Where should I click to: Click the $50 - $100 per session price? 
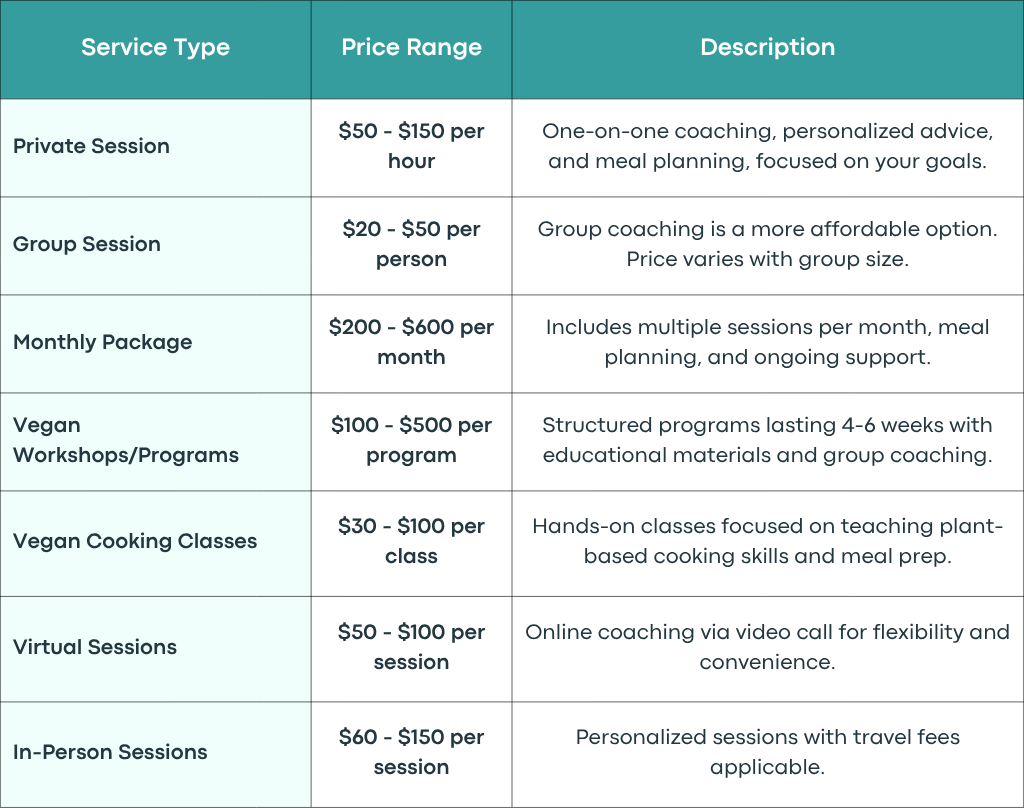click(411, 647)
